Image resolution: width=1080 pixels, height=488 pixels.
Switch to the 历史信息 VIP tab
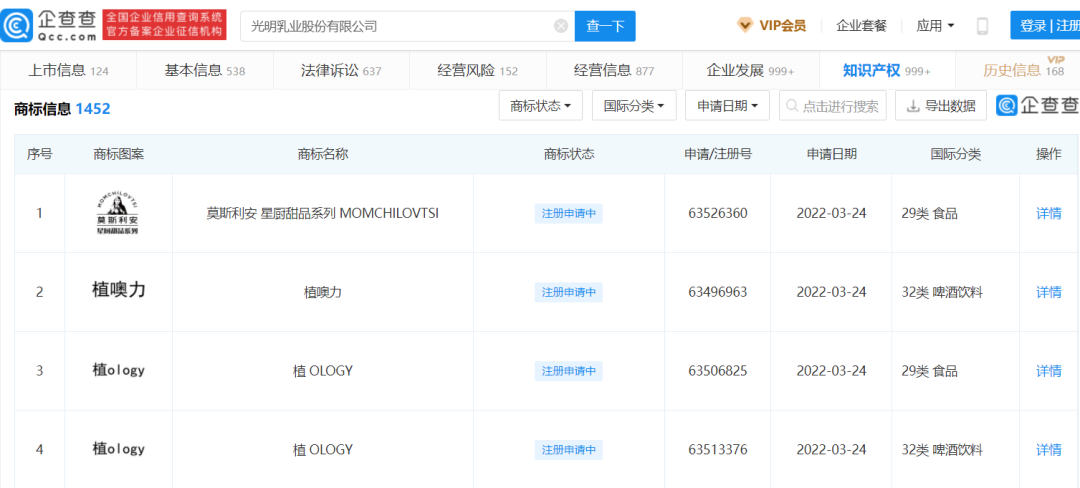(x=1018, y=70)
